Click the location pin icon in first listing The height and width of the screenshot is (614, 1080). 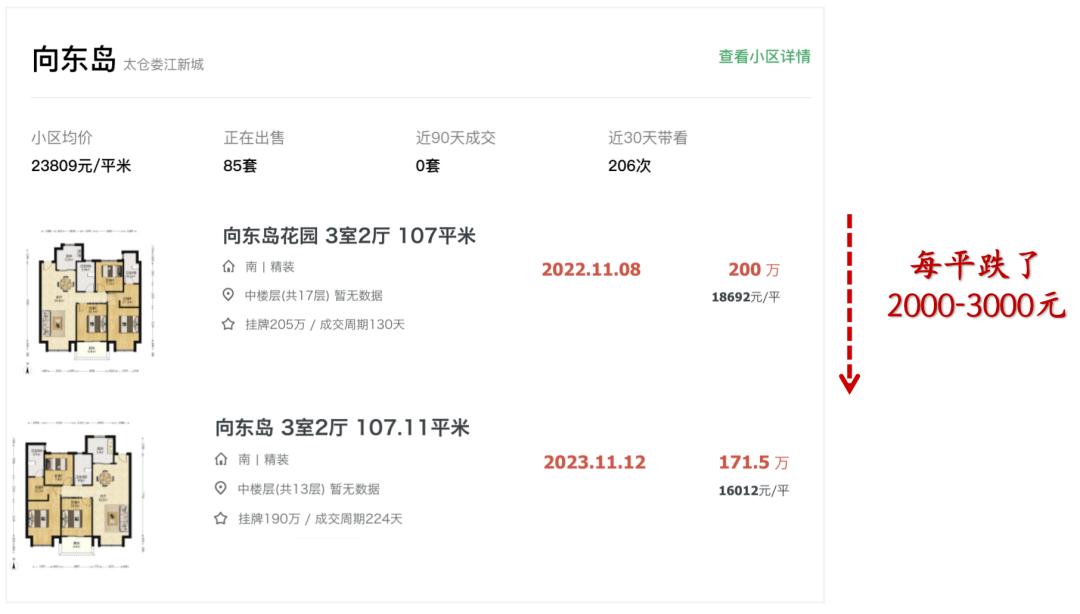pyautogui.click(x=228, y=295)
